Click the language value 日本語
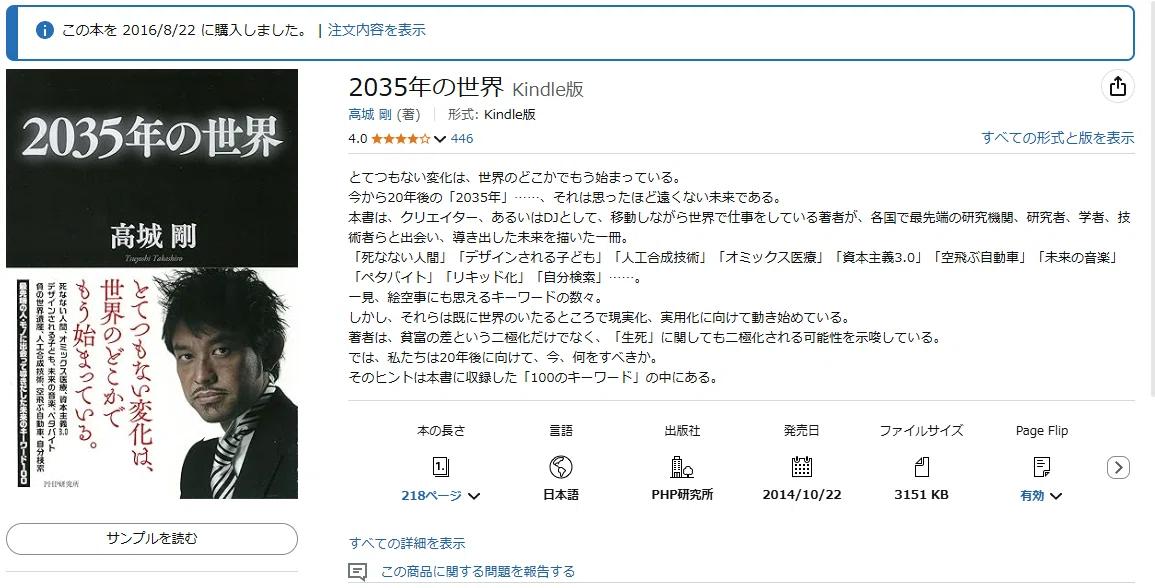Image resolution: width=1155 pixels, height=588 pixels. click(561, 495)
